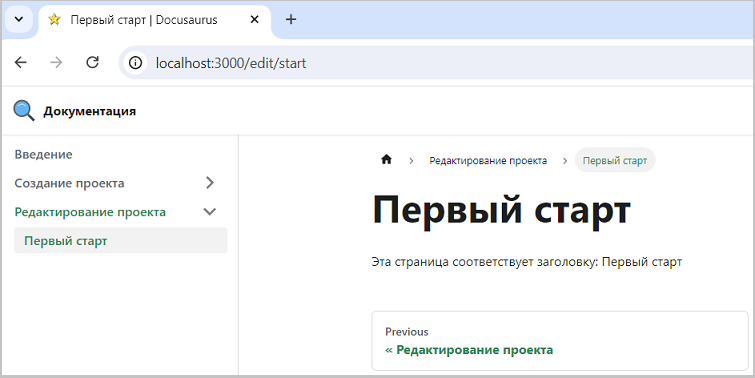View site information icon in address bar
The image size is (755, 378).
click(x=136, y=63)
